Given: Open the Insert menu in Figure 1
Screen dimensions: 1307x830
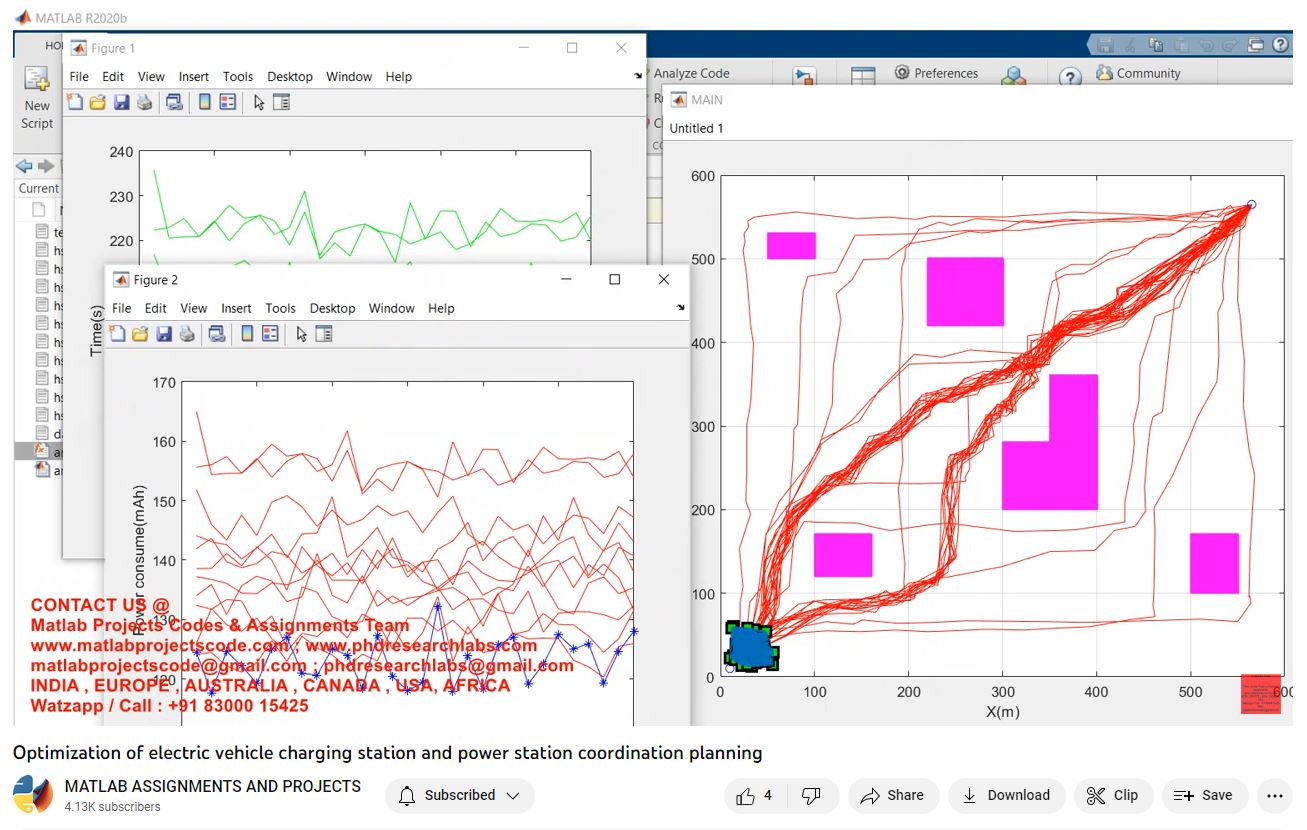Looking at the screenshot, I should coord(194,76).
